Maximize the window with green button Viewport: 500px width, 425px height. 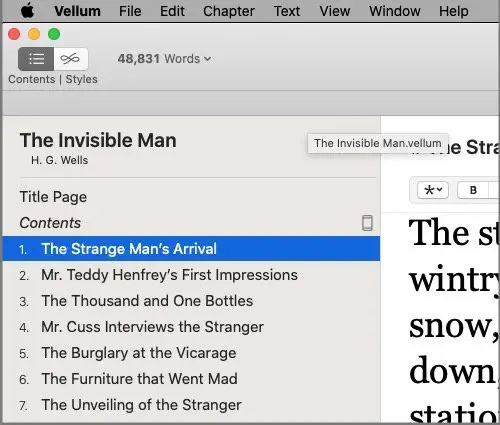[54, 34]
